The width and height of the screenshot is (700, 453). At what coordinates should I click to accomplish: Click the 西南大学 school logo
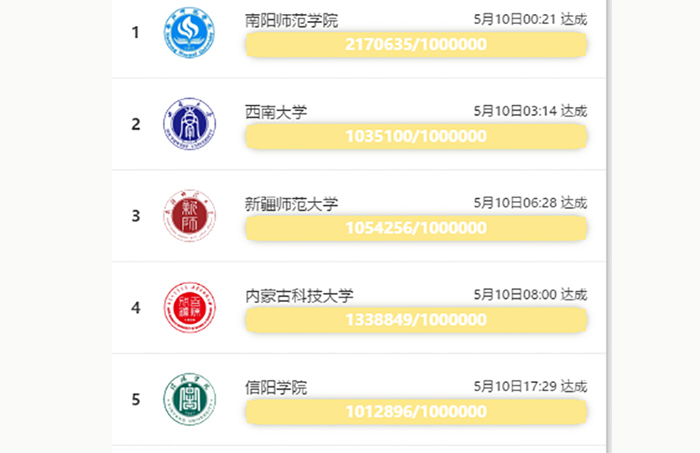(x=189, y=124)
